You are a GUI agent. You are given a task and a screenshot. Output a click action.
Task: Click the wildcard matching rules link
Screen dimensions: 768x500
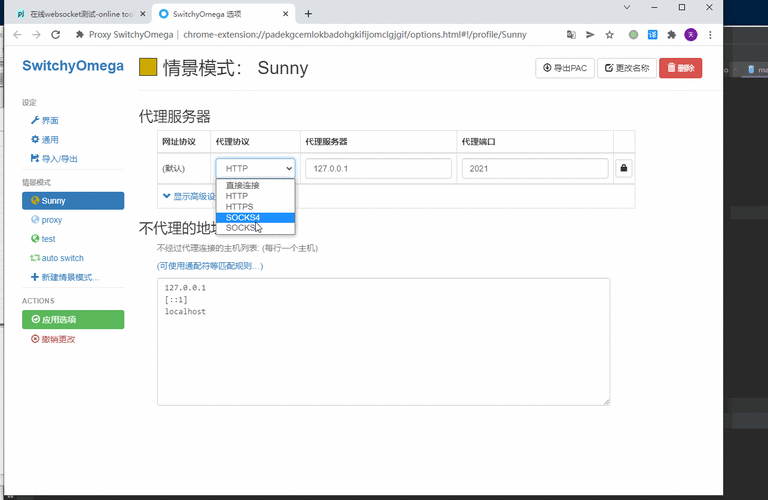(x=210, y=266)
